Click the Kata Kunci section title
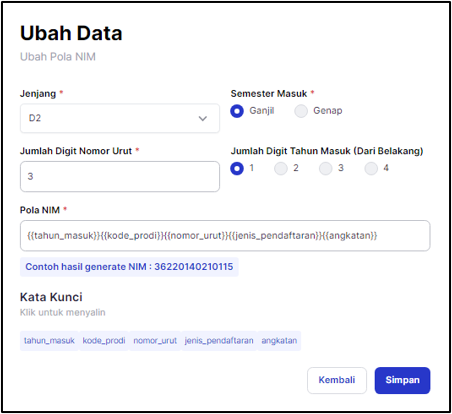This screenshot has height=414, width=452. (51, 297)
